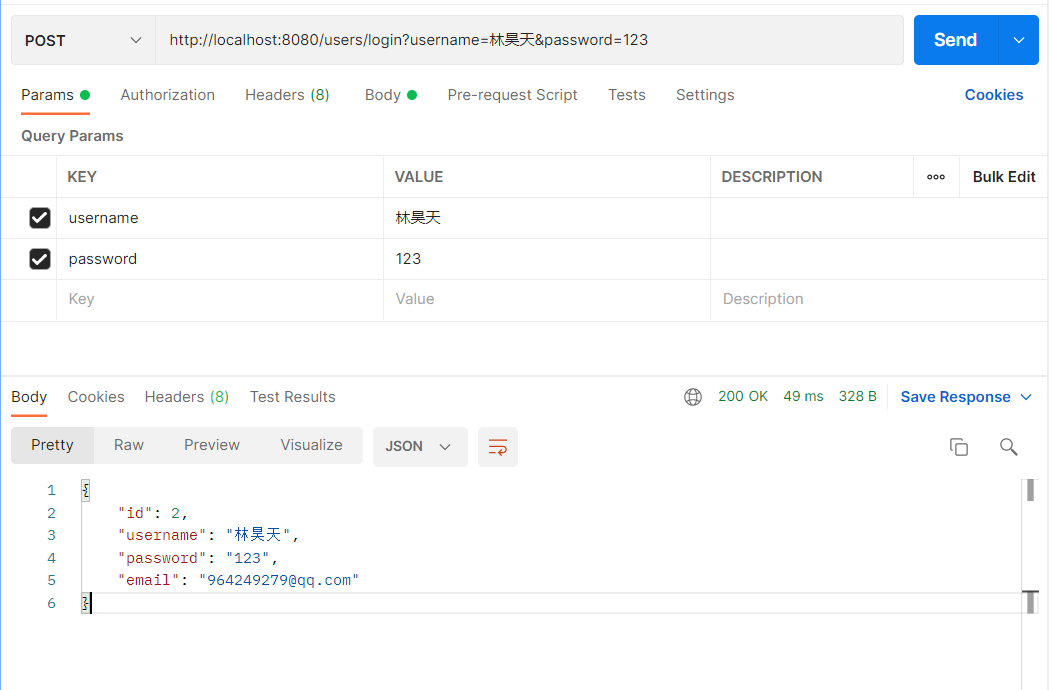Screen dimensions: 1053x690
Task: Switch to Preview response view
Action: [212, 445]
